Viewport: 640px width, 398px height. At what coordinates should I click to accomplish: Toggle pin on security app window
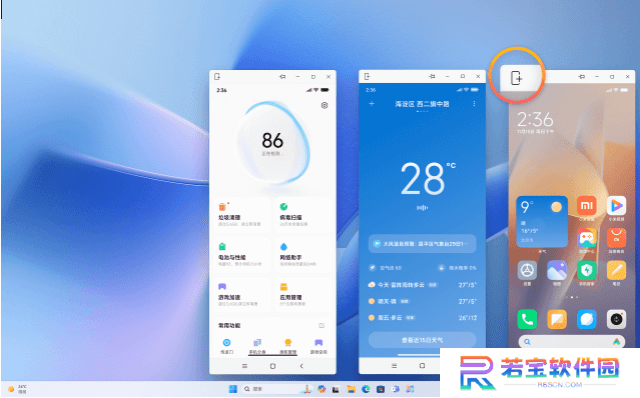click(282, 76)
